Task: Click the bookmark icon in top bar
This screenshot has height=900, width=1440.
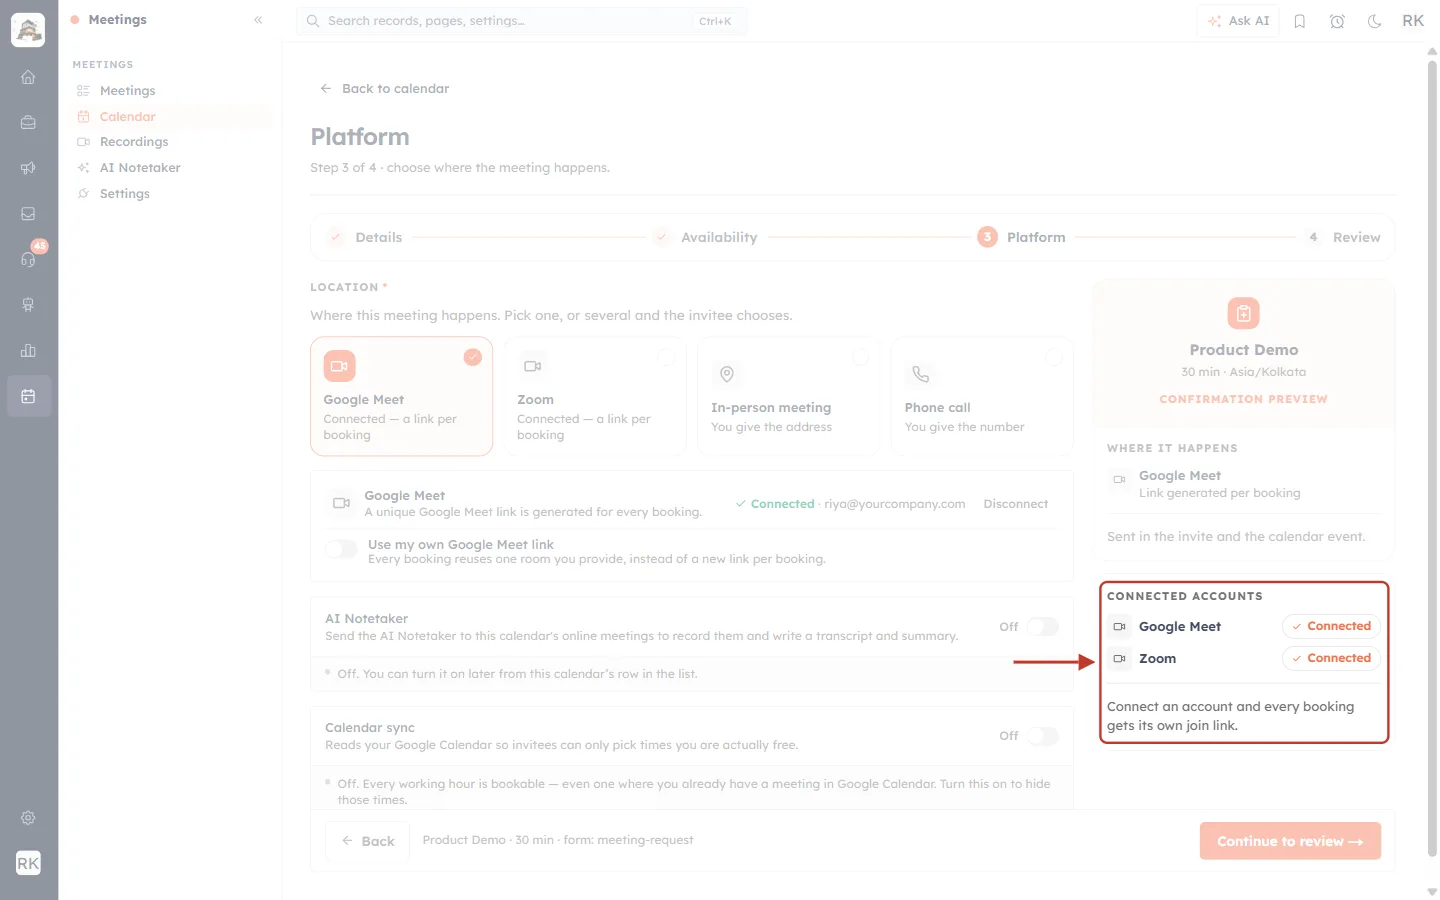Action: (x=1300, y=21)
